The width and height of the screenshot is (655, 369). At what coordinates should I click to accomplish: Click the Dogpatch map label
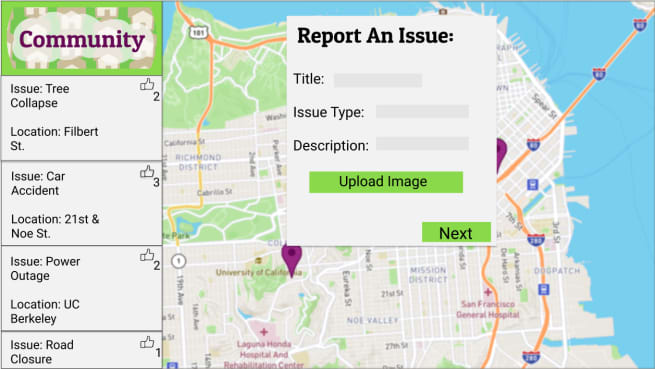(x=557, y=271)
